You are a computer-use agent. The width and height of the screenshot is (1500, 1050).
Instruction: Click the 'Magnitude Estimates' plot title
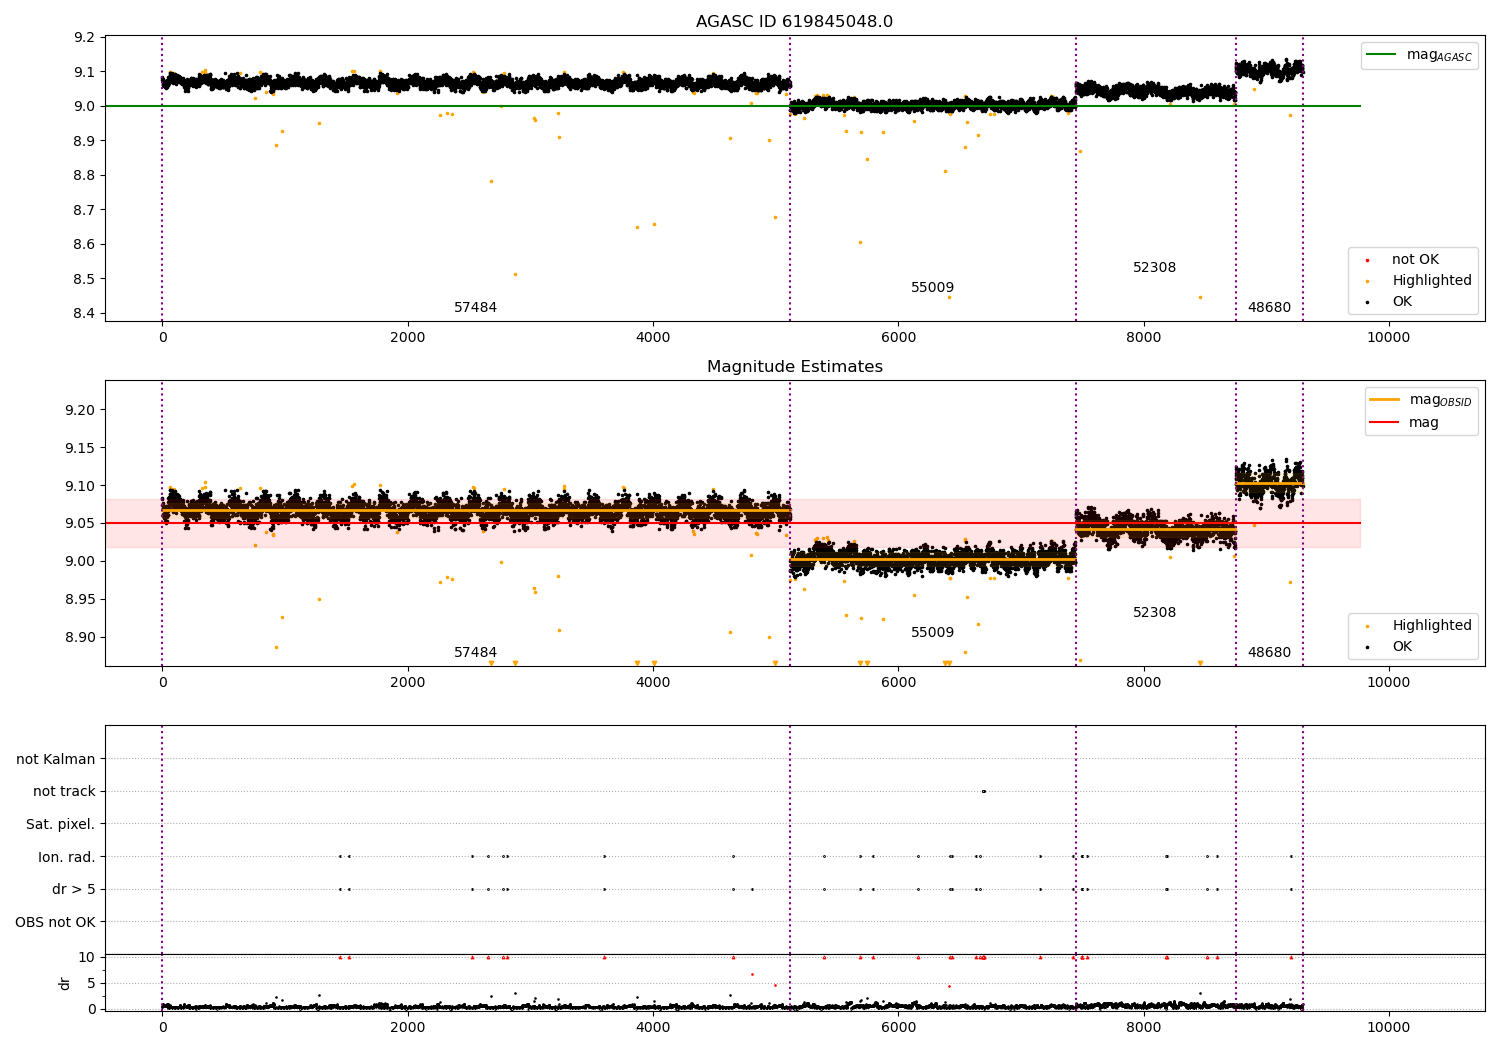[x=794, y=367]
